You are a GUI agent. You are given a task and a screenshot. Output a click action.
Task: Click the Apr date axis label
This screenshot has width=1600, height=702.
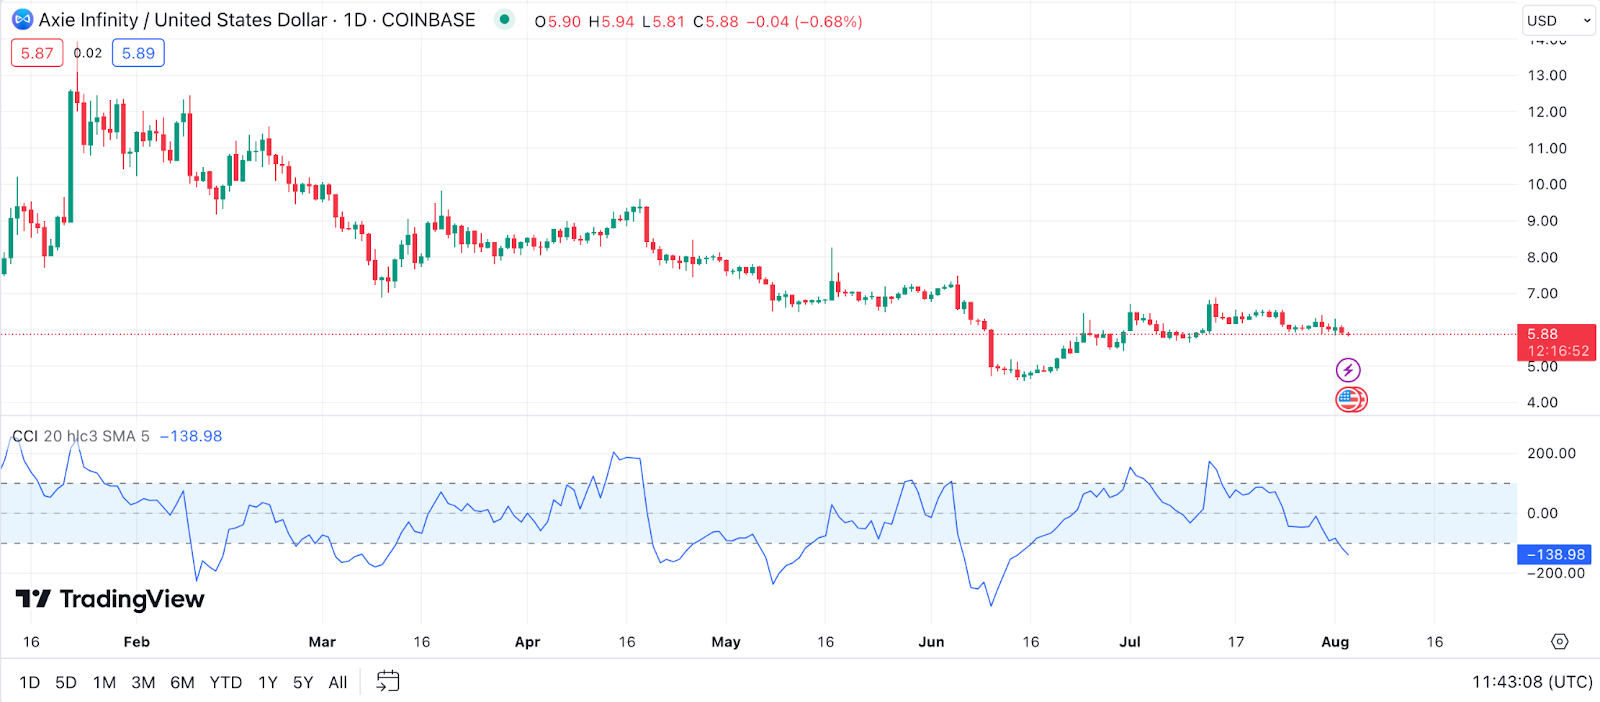click(x=527, y=642)
